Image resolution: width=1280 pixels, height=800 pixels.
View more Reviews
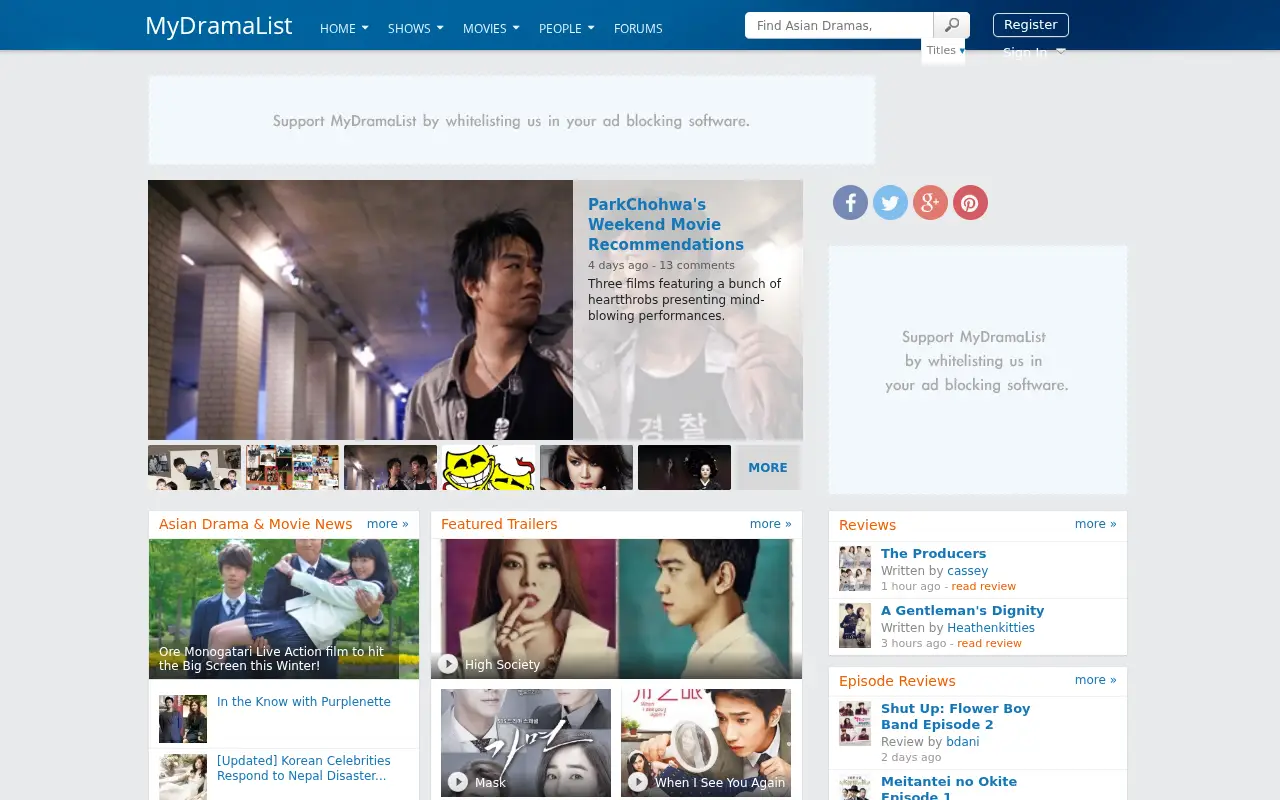pos(1095,524)
